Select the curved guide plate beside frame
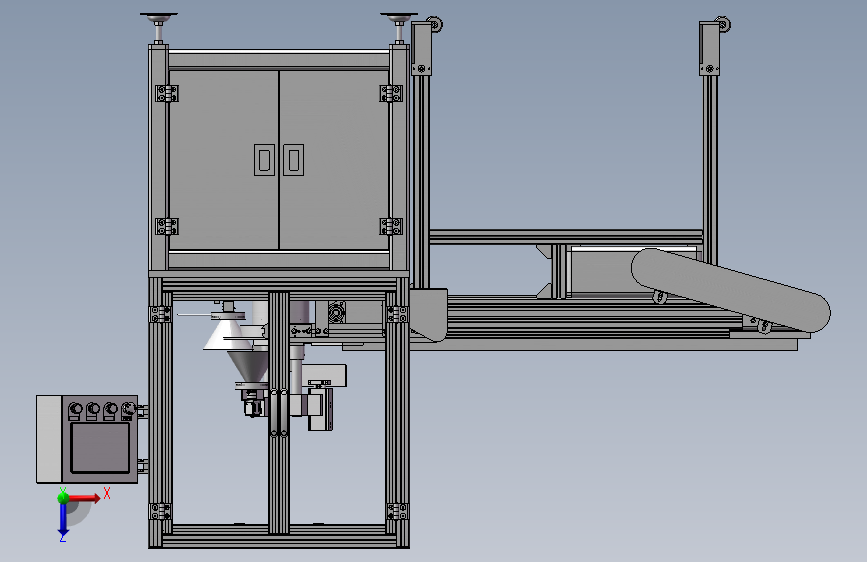867x562 pixels. coord(430,314)
